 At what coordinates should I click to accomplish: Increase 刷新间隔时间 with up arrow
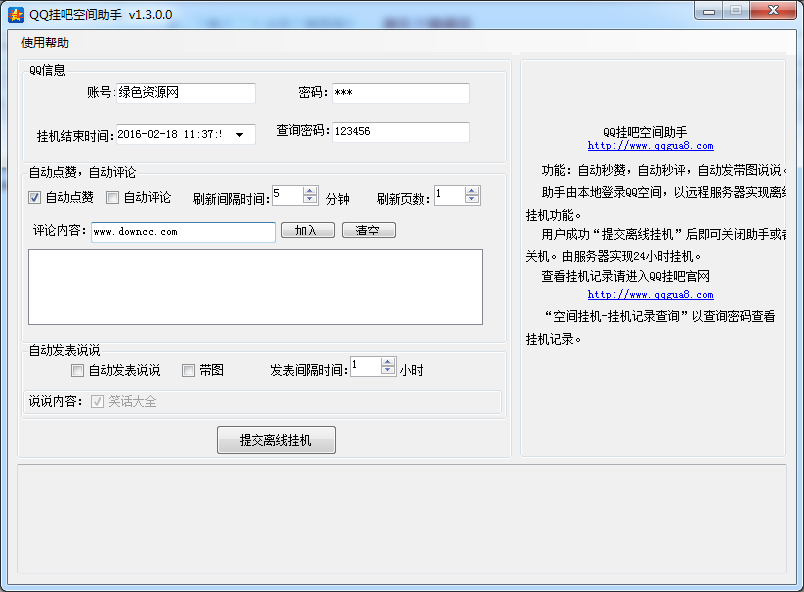[310, 191]
